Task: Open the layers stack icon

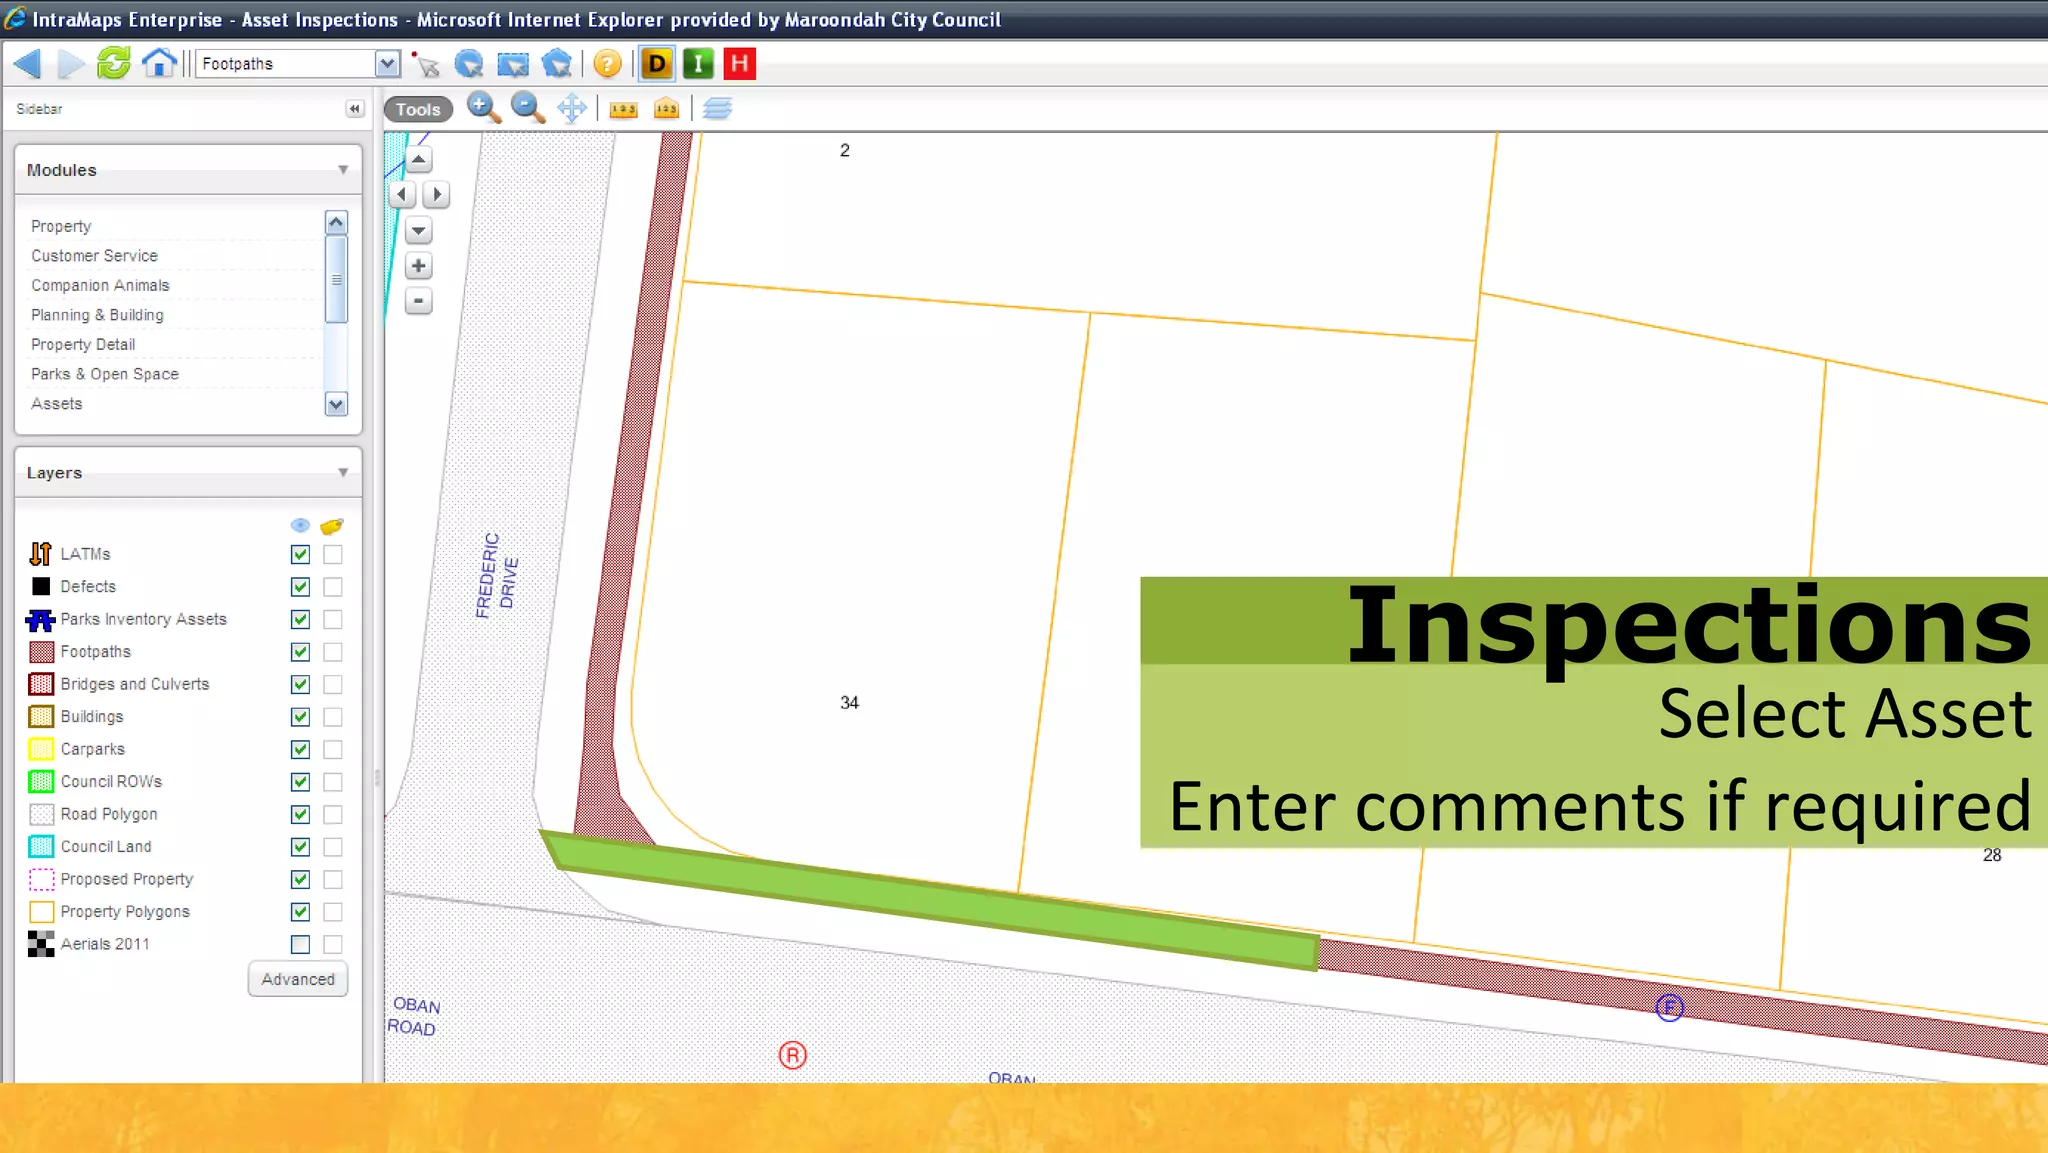Action: click(717, 108)
